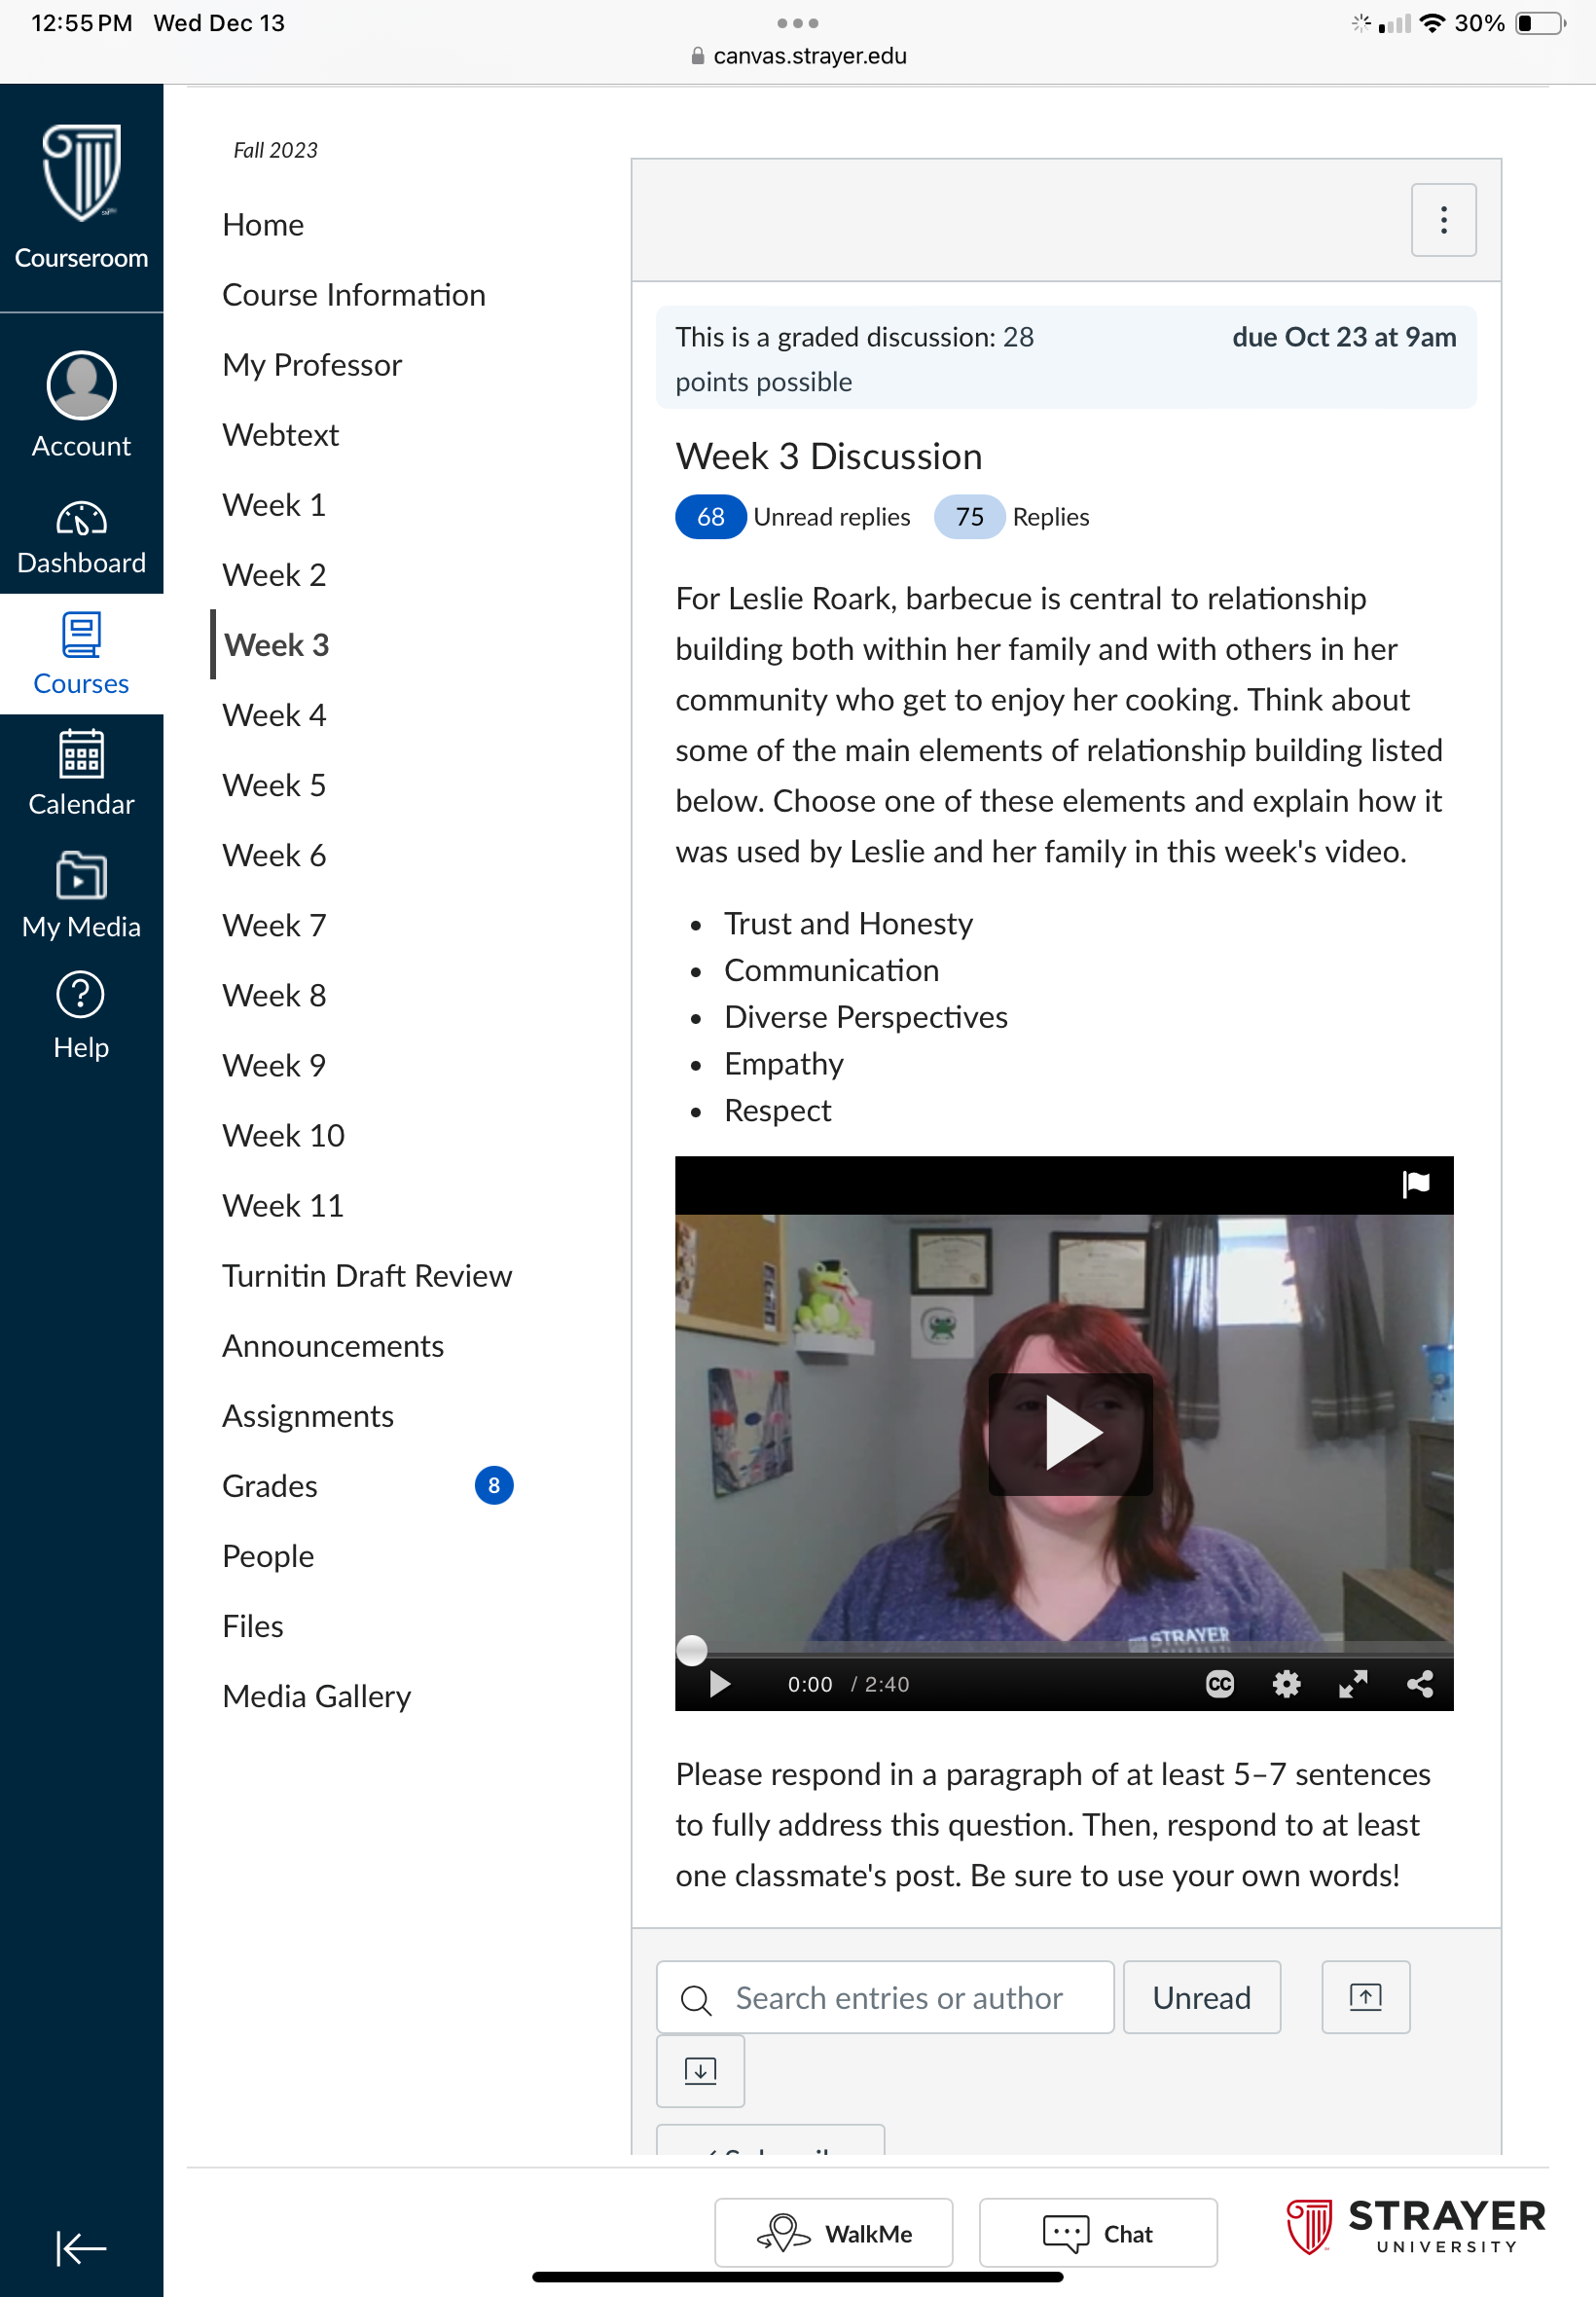Screen dimensions: 1596x2297
Task: Click the Week 3 Discussion title
Action: point(829,456)
